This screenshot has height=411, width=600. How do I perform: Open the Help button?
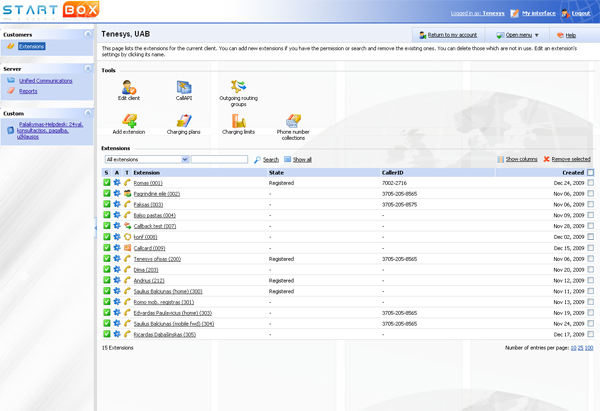pyautogui.click(x=566, y=35)
